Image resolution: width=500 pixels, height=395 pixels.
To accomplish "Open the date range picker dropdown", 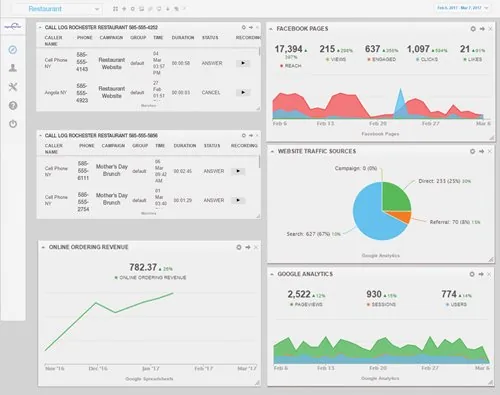I will tap(462, 8).
